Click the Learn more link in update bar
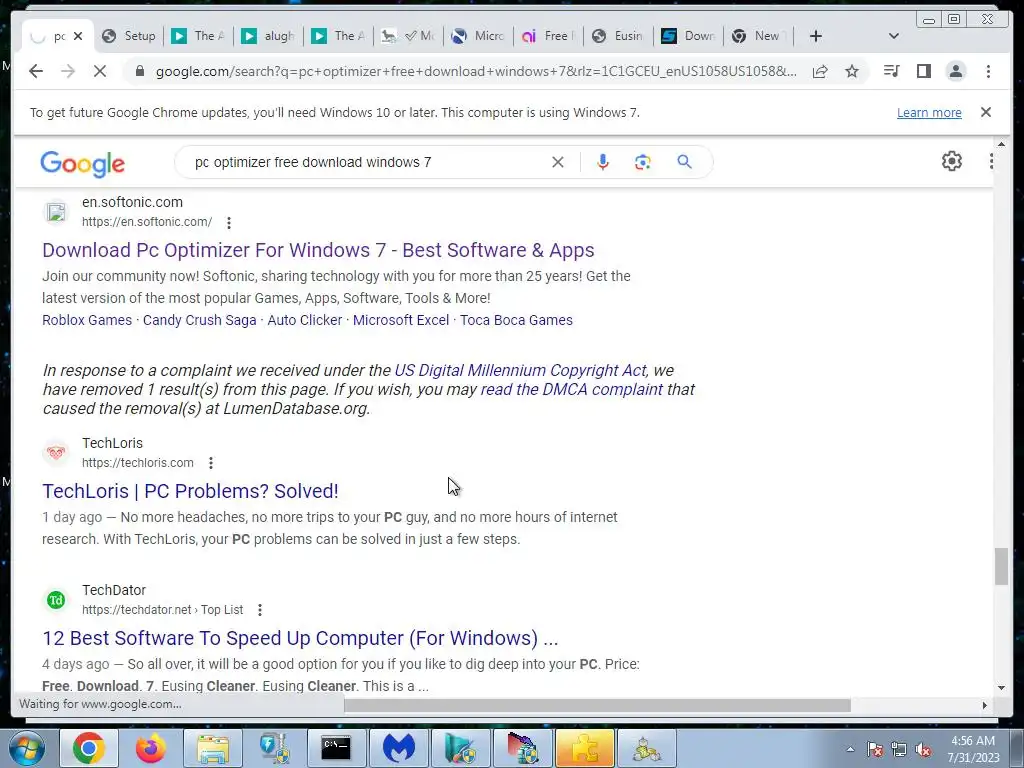This screenshot has width=1024, height=768. coord(929,112)
